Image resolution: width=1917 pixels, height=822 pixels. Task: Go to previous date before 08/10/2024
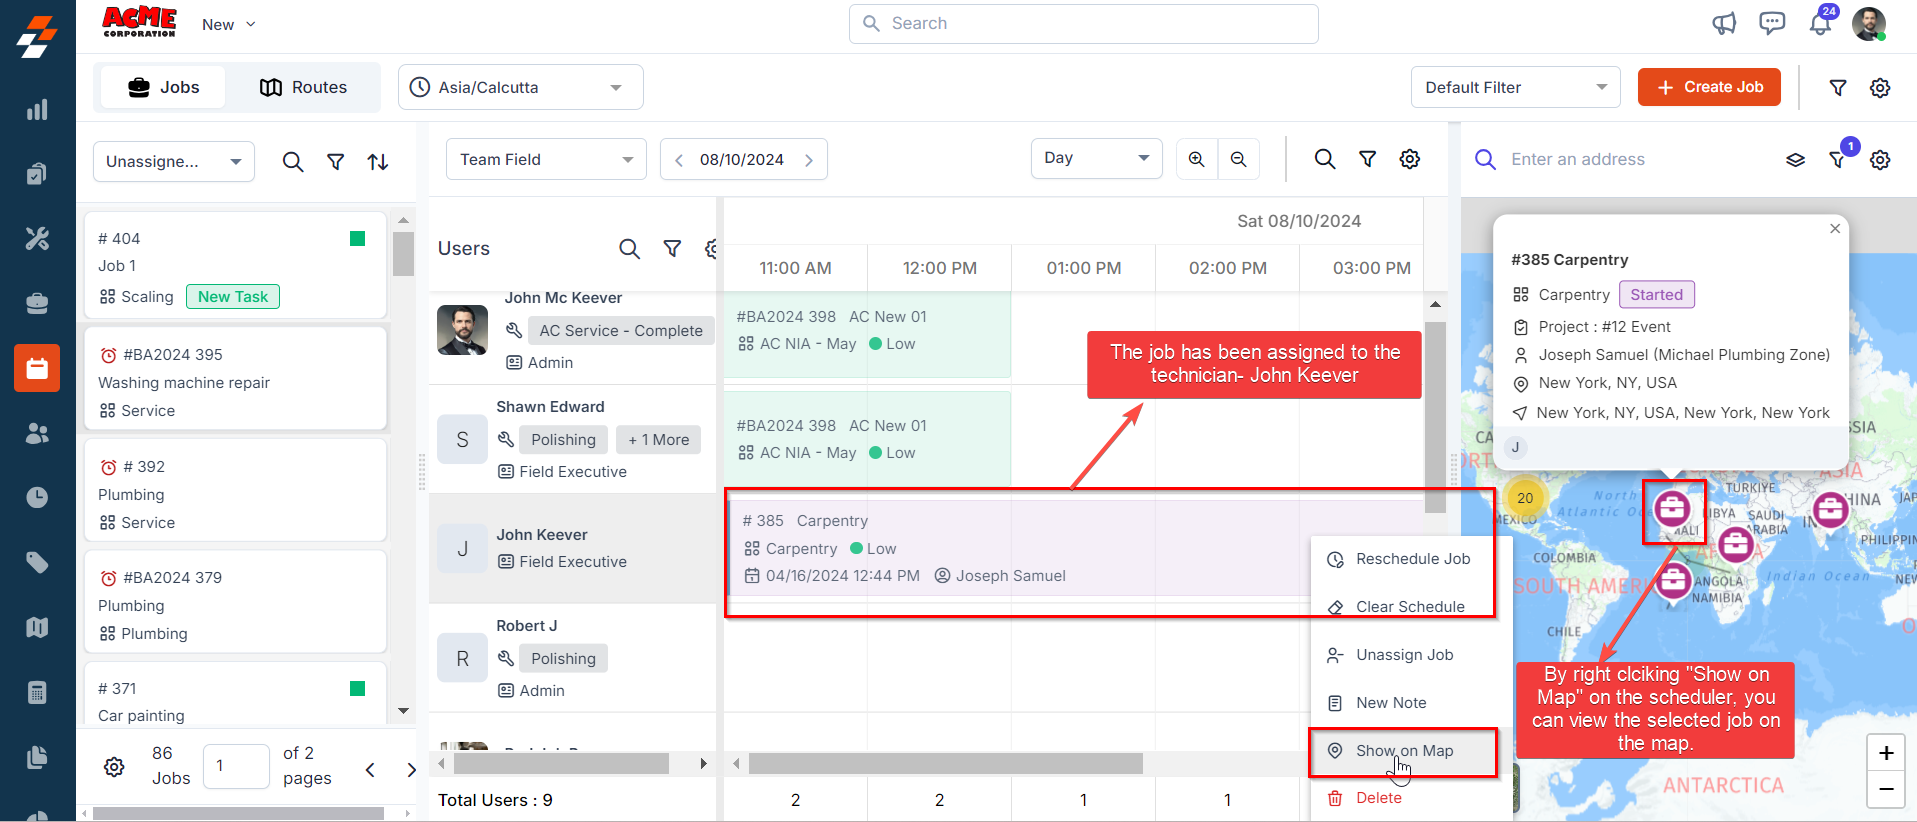click(x=679, y=160)
